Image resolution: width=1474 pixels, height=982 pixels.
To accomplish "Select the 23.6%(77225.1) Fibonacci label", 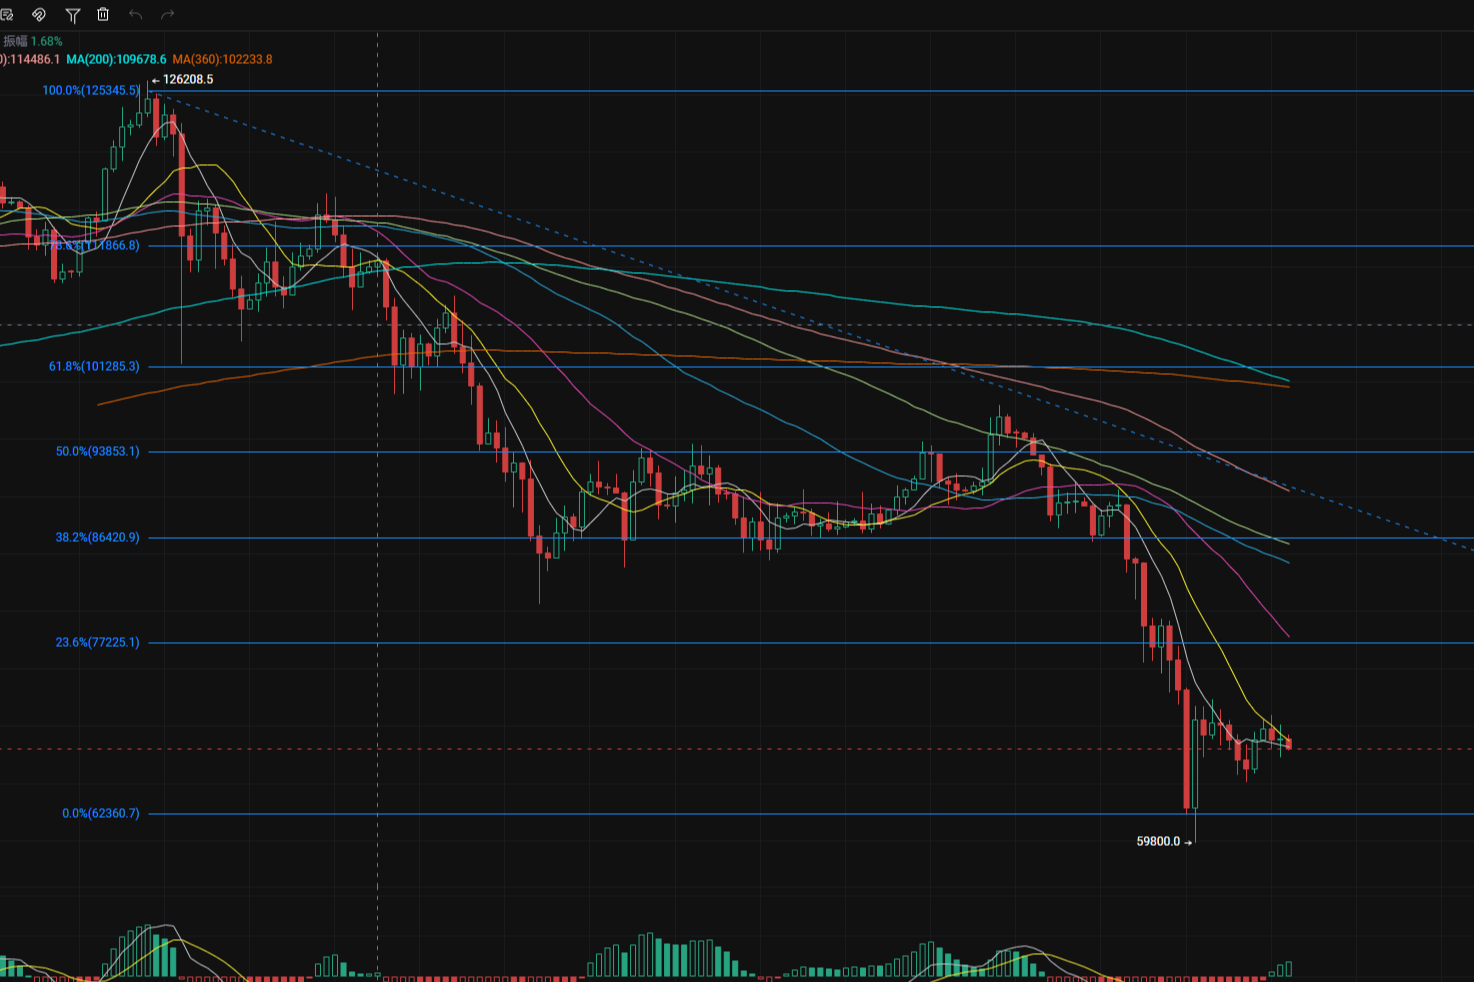I will [x=97, y=643].
